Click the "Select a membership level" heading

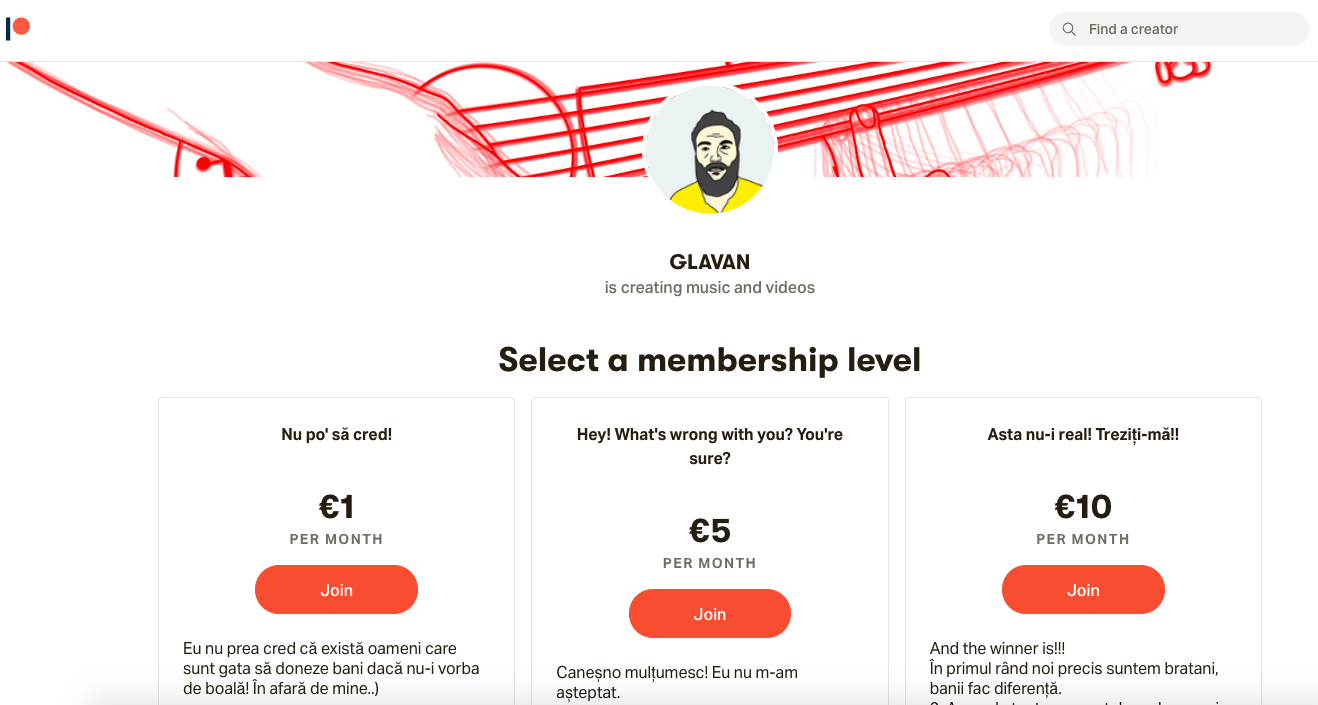pyautogui.click(x=709, y=360)
